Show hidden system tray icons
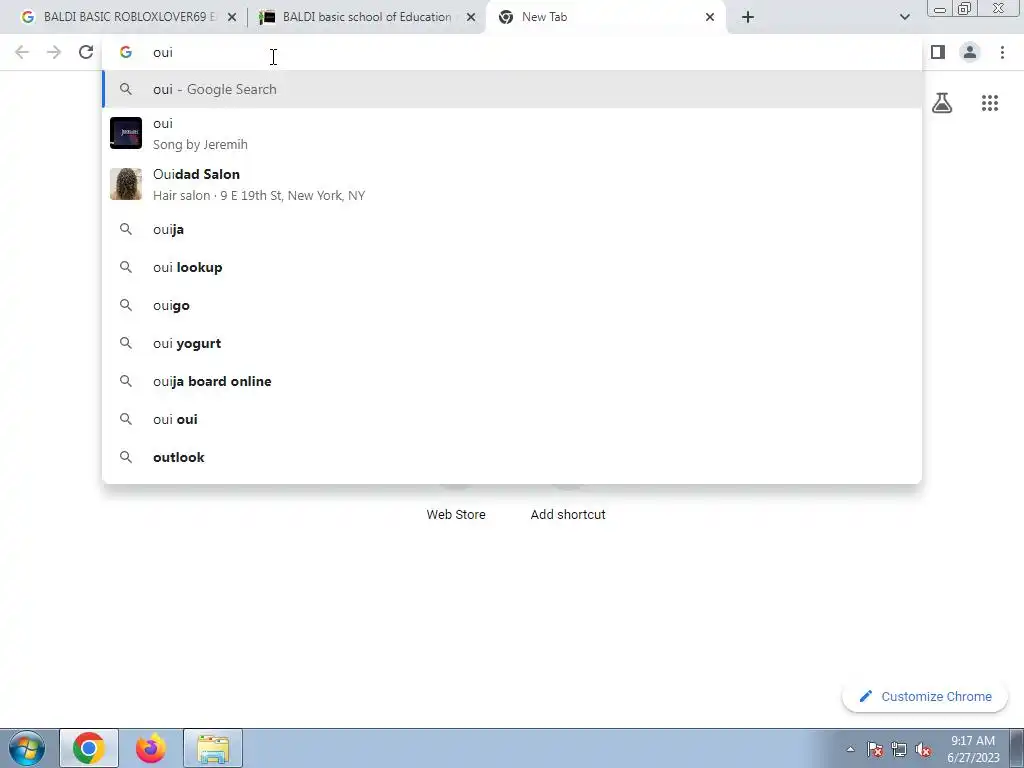Screen dimensions: 1024x768 point(850,749)
